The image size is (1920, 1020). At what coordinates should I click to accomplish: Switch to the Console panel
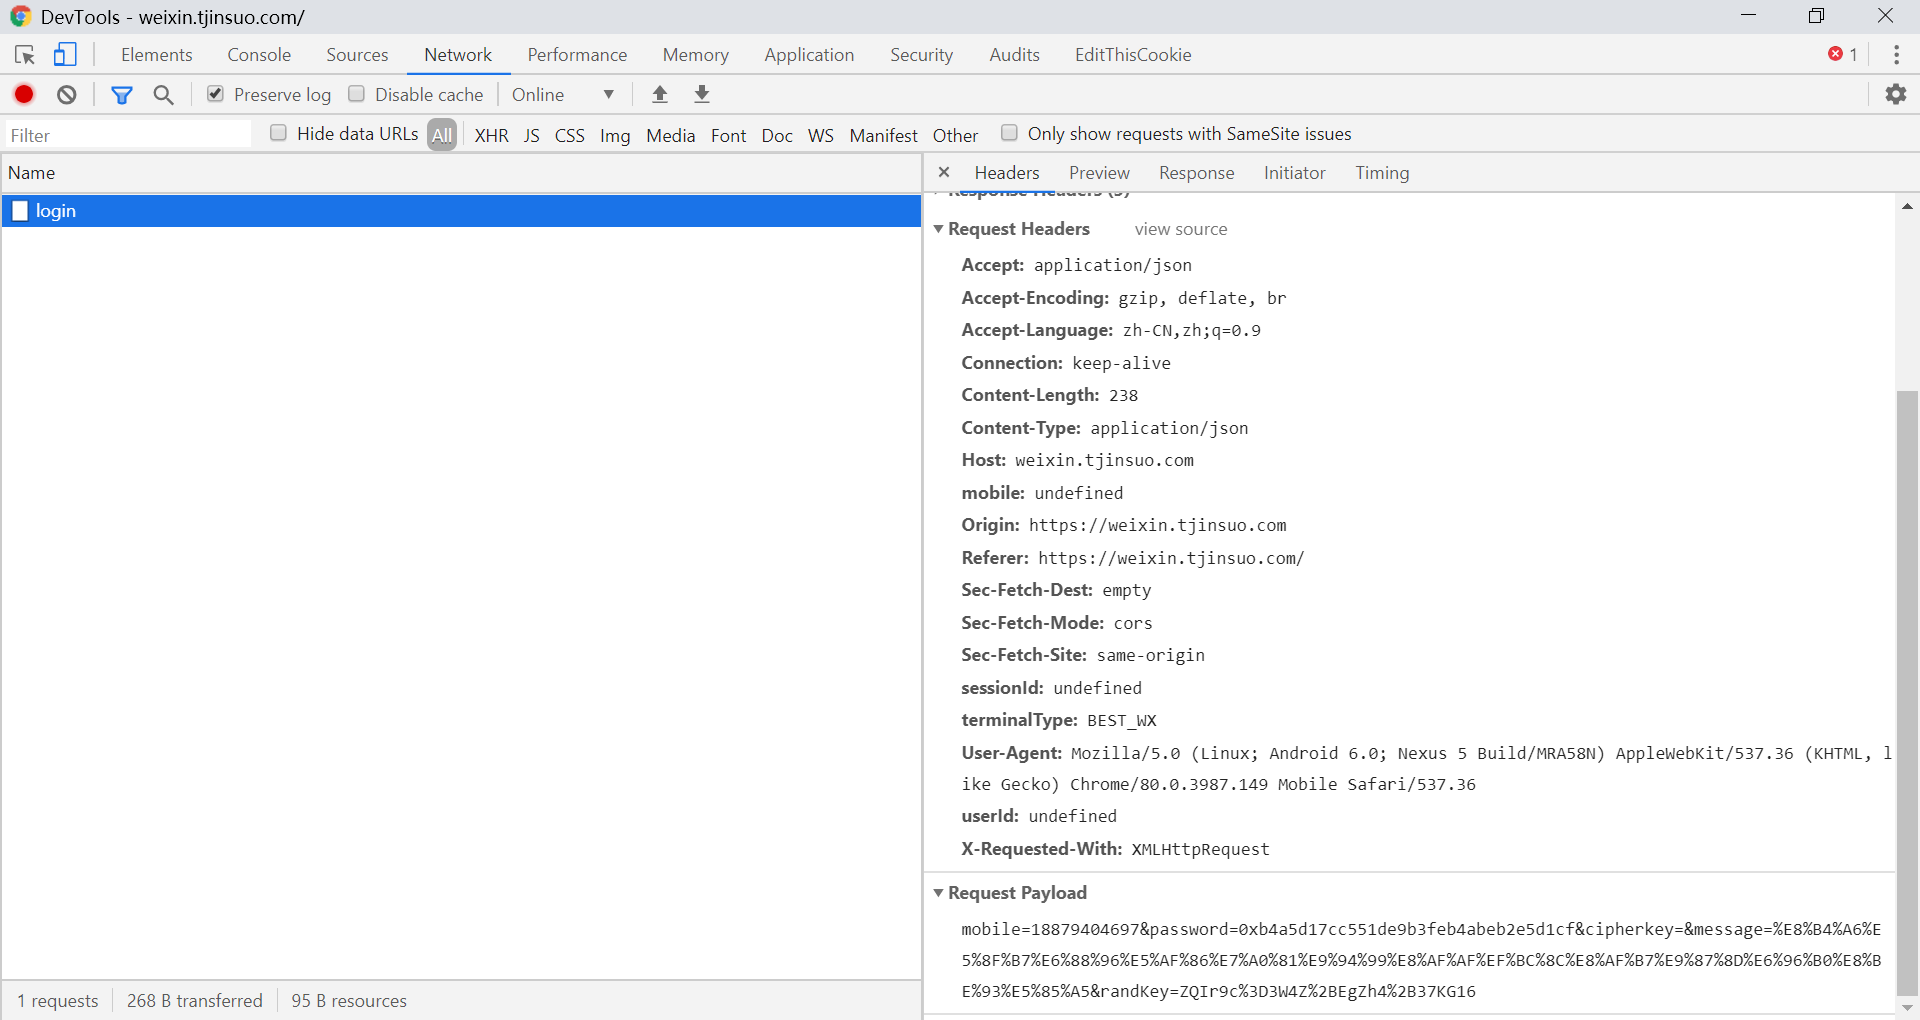259,55
